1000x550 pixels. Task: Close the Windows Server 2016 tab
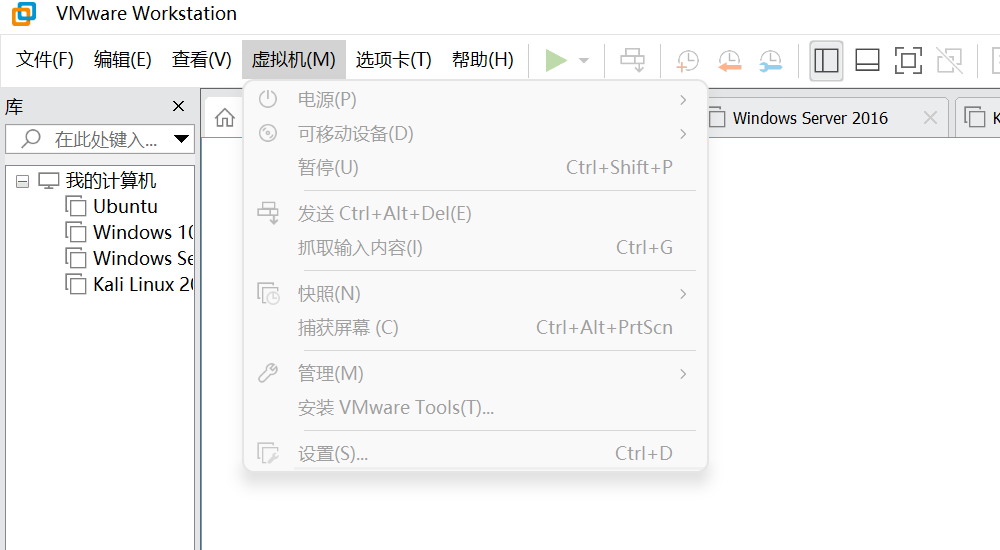930,118
